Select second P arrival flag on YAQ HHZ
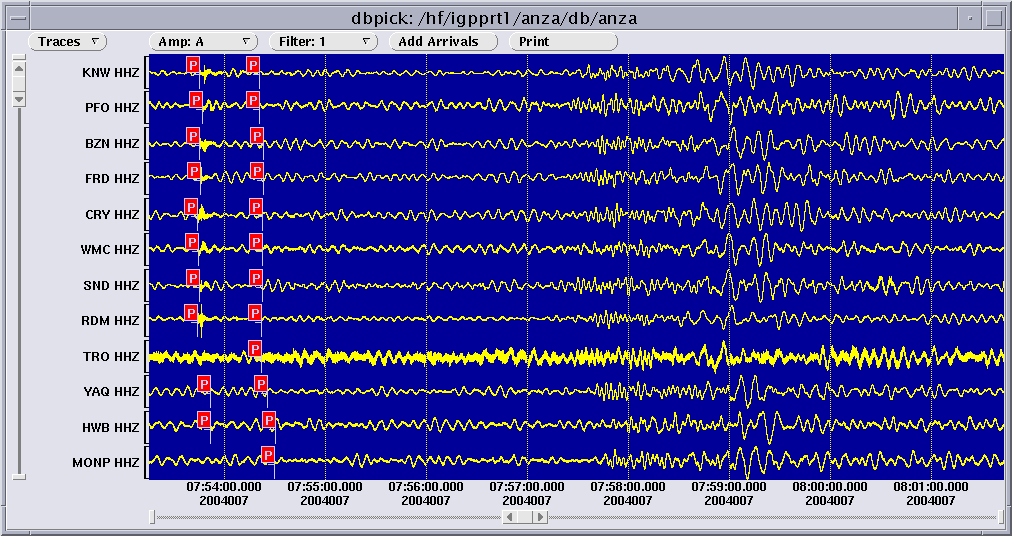The image size is (1012, 536). 261,384
